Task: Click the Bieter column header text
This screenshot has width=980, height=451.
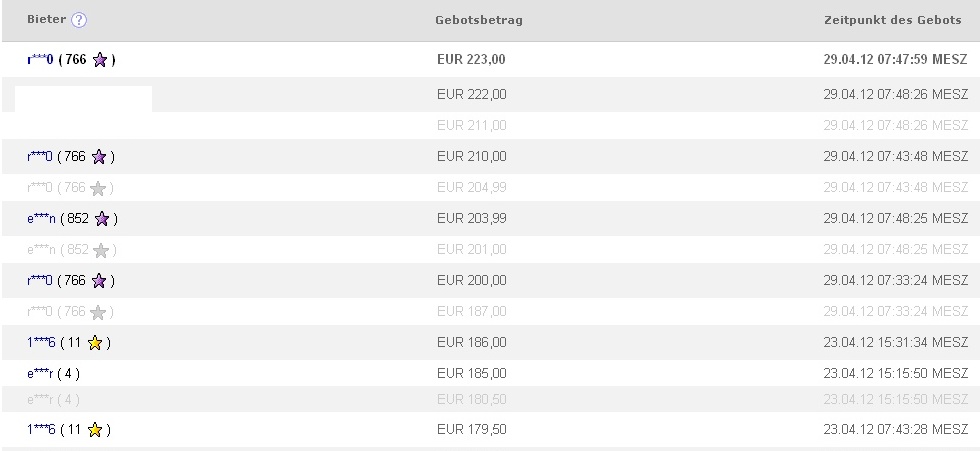Action: pyautogui.click(x=46, y=20)
